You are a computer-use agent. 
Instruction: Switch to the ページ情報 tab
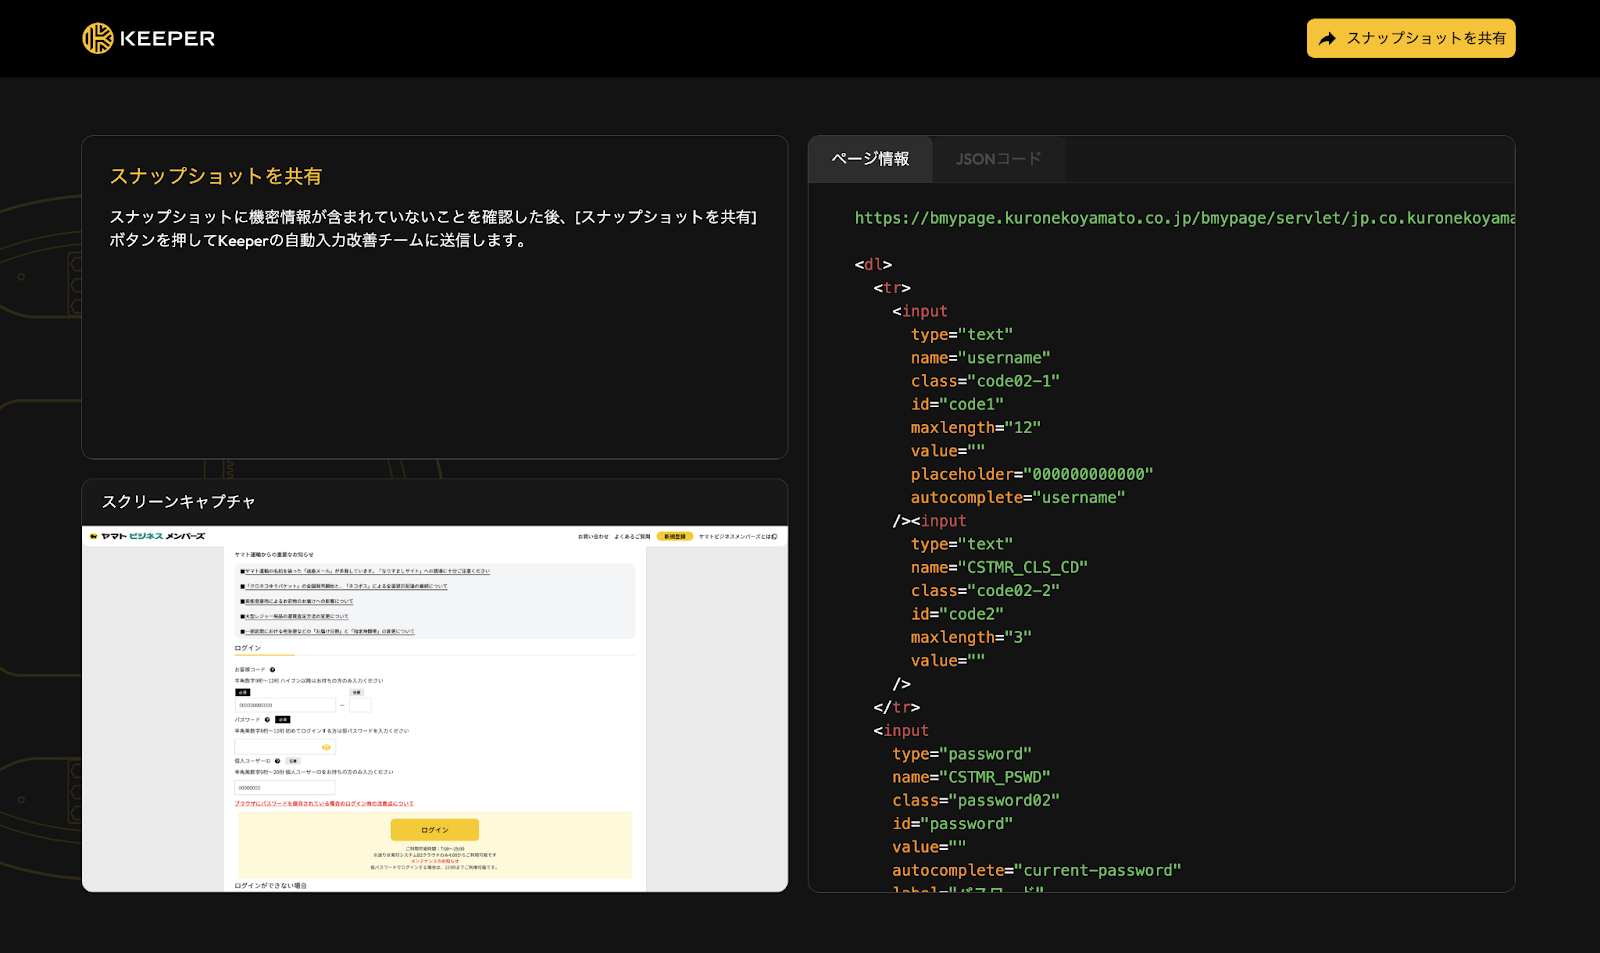pyautogui.click(x=870, y=159)
